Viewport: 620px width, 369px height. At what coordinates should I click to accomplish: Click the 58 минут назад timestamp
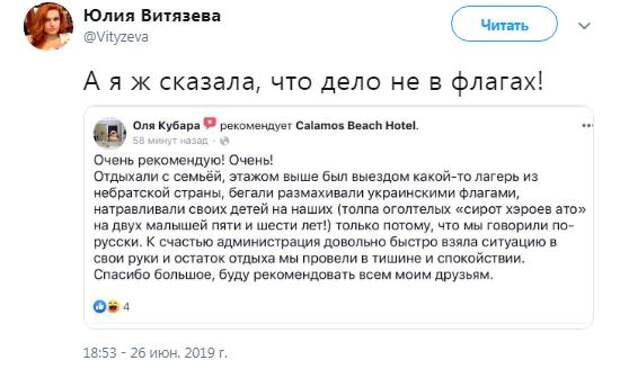click(170, 140)
